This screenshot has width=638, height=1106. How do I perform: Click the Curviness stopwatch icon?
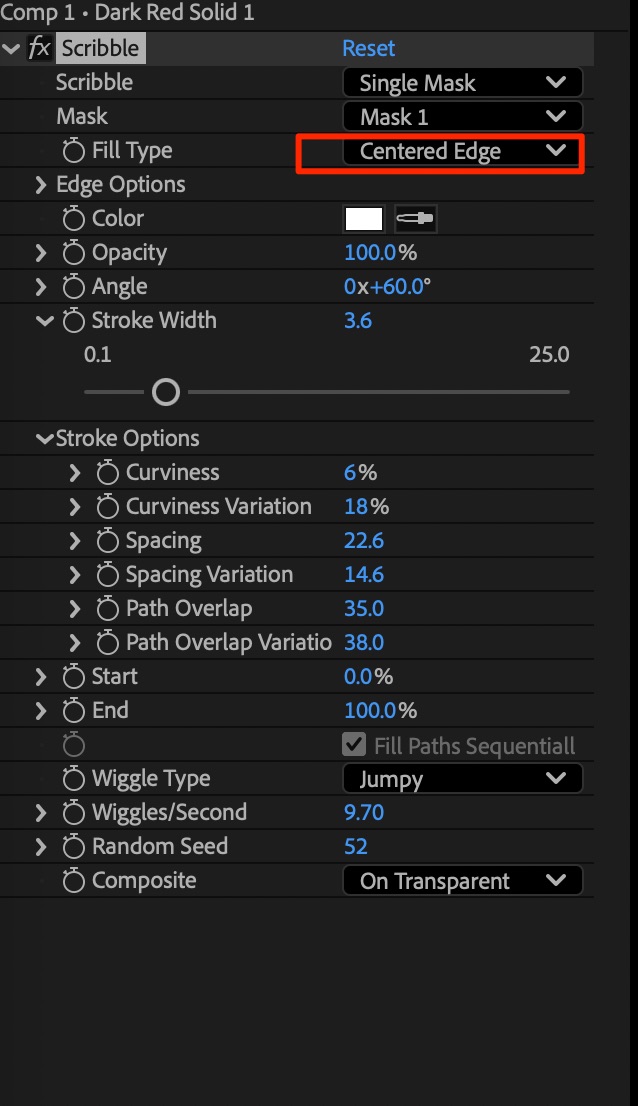click(108, 473)
